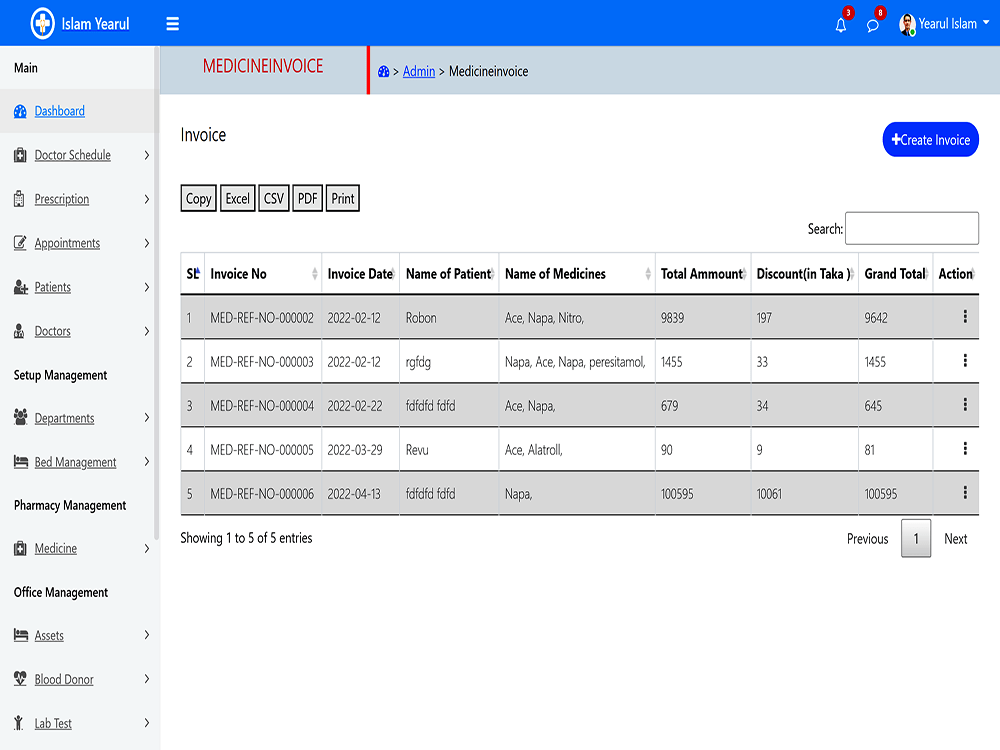The image size is (1000, 750).
Task: Open the Medicine menu item
Action: point(55,548)
